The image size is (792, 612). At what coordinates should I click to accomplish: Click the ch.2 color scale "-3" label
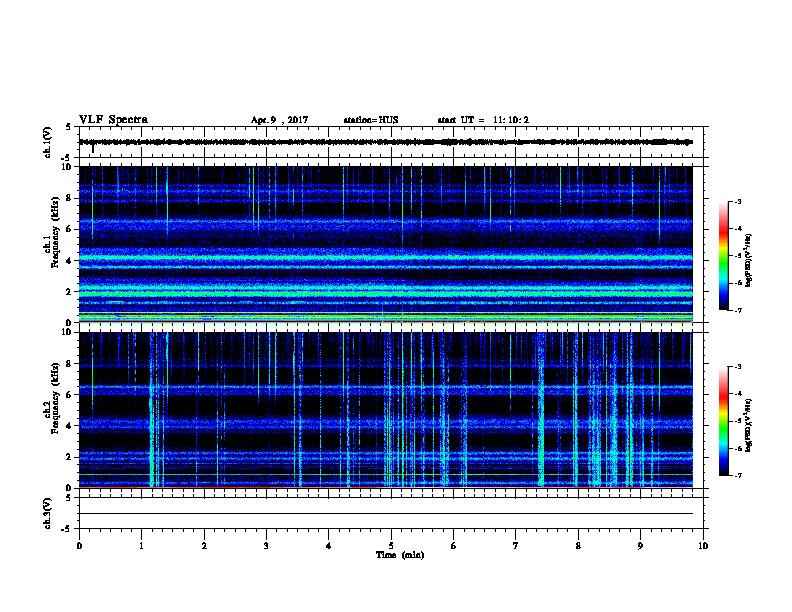pyautogui.click(x=737, y=367)
